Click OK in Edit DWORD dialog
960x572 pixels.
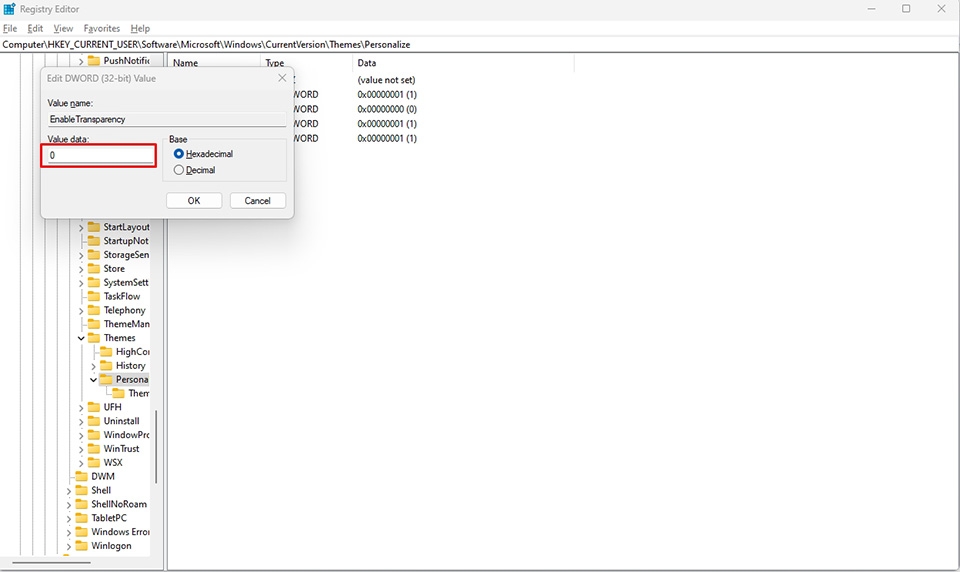(x=194, y=201)
